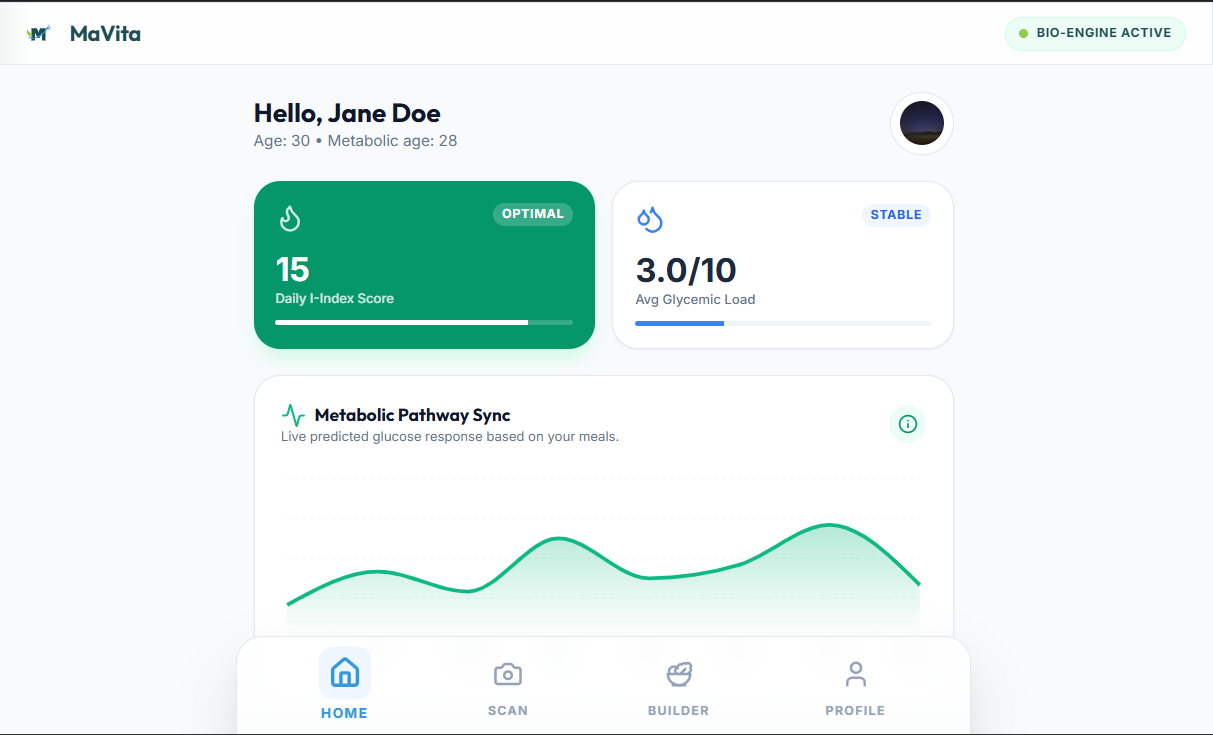
Task: Click the Metabolic Pathway Sync heading
Action: point(413,415)
